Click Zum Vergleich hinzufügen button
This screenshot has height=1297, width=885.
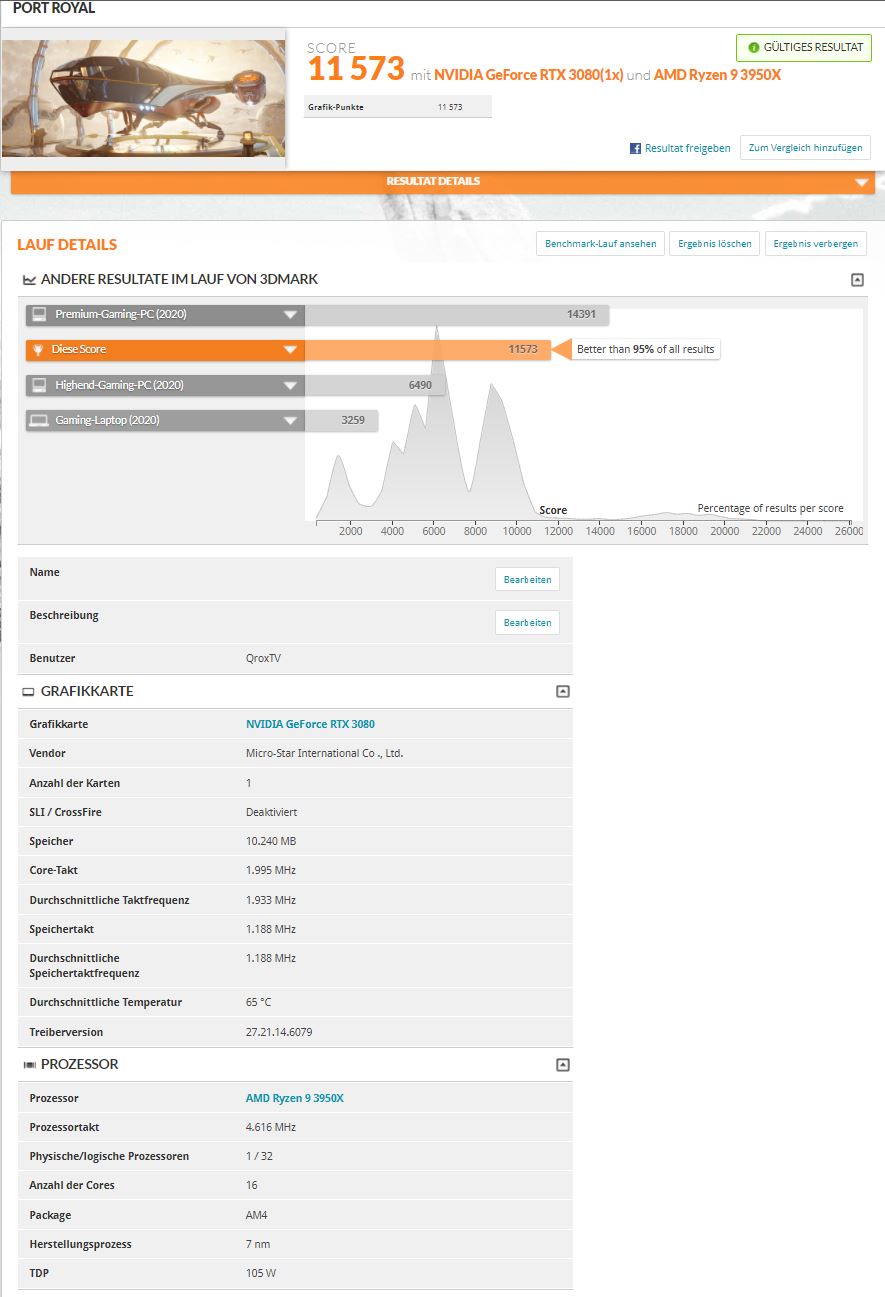(x=805, y=148)
